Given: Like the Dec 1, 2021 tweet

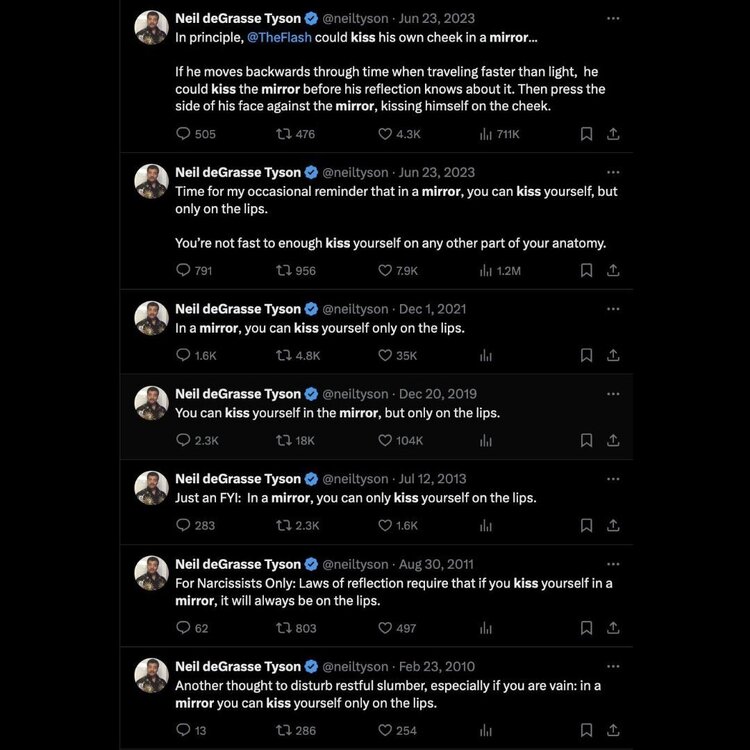Looking at the screenshot, I should tap(385, 355).
